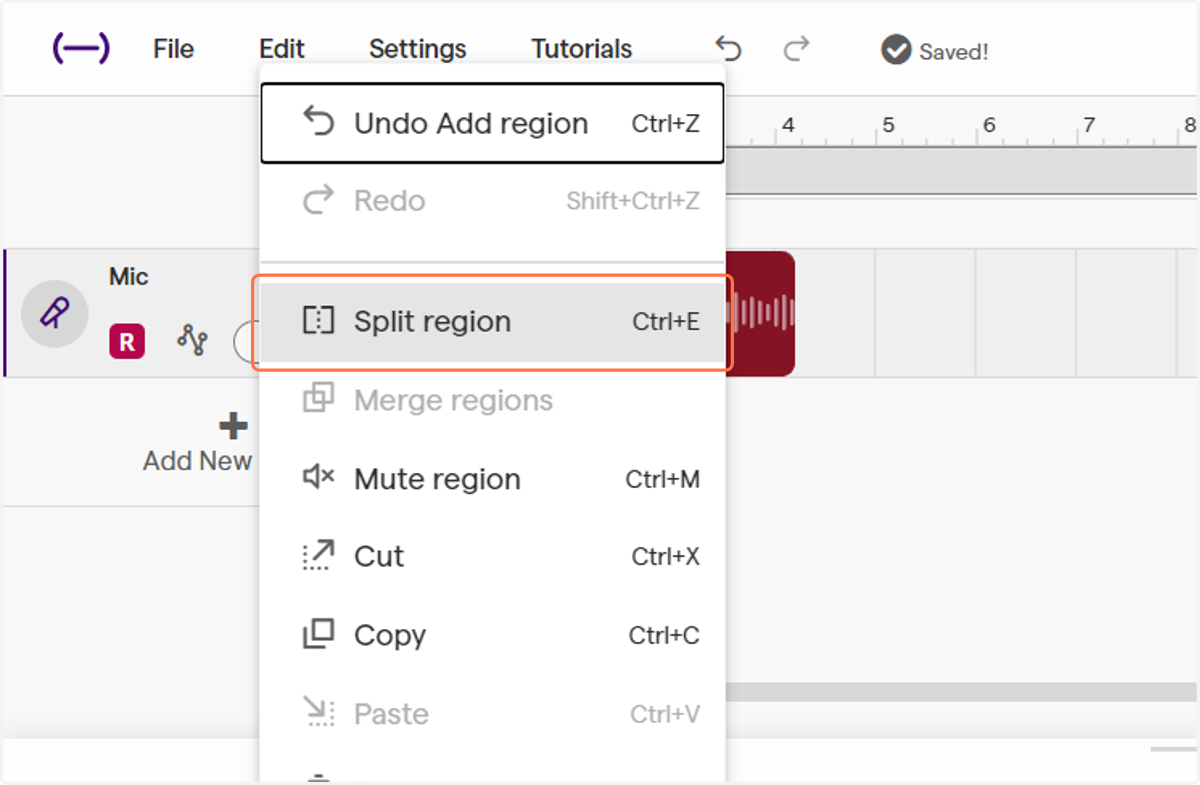
Task: Select the red audio region on timeline
Action: pos(760,313)
